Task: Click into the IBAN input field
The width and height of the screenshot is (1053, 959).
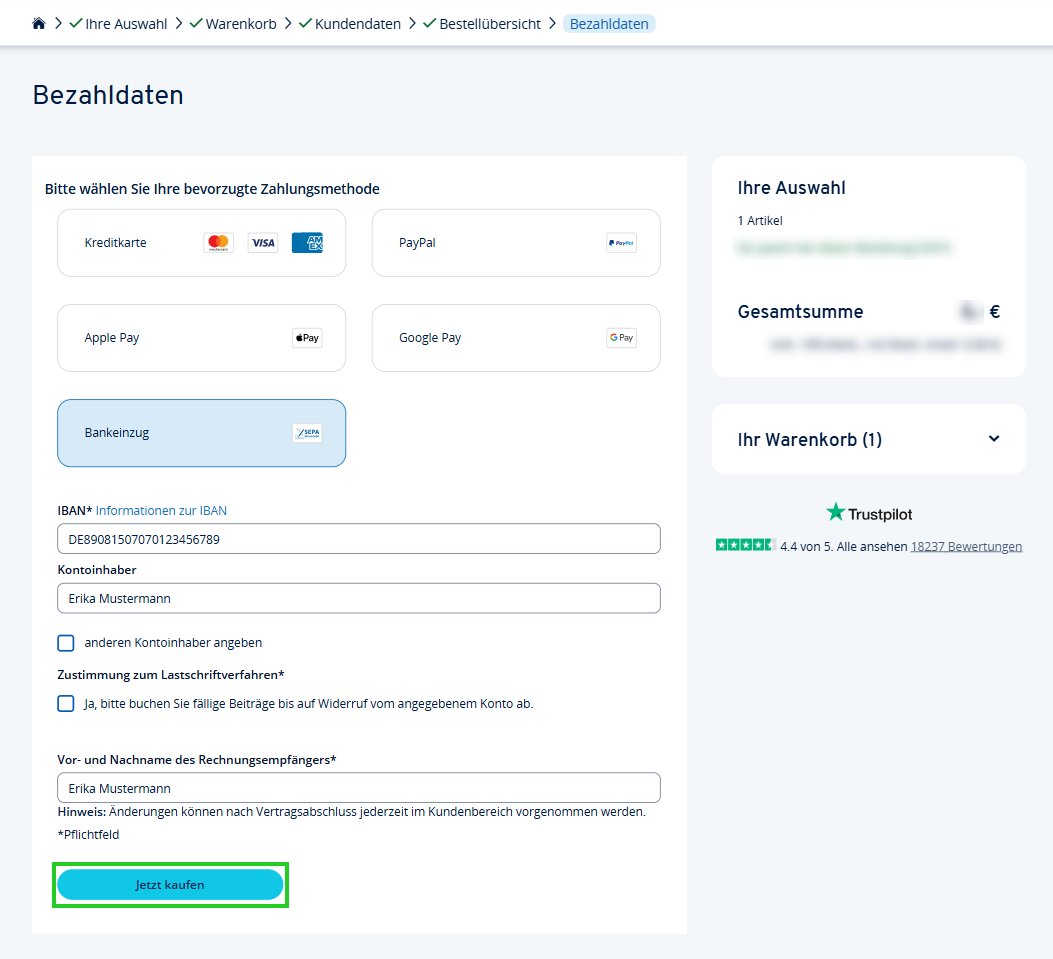Action: pos(358,538)
